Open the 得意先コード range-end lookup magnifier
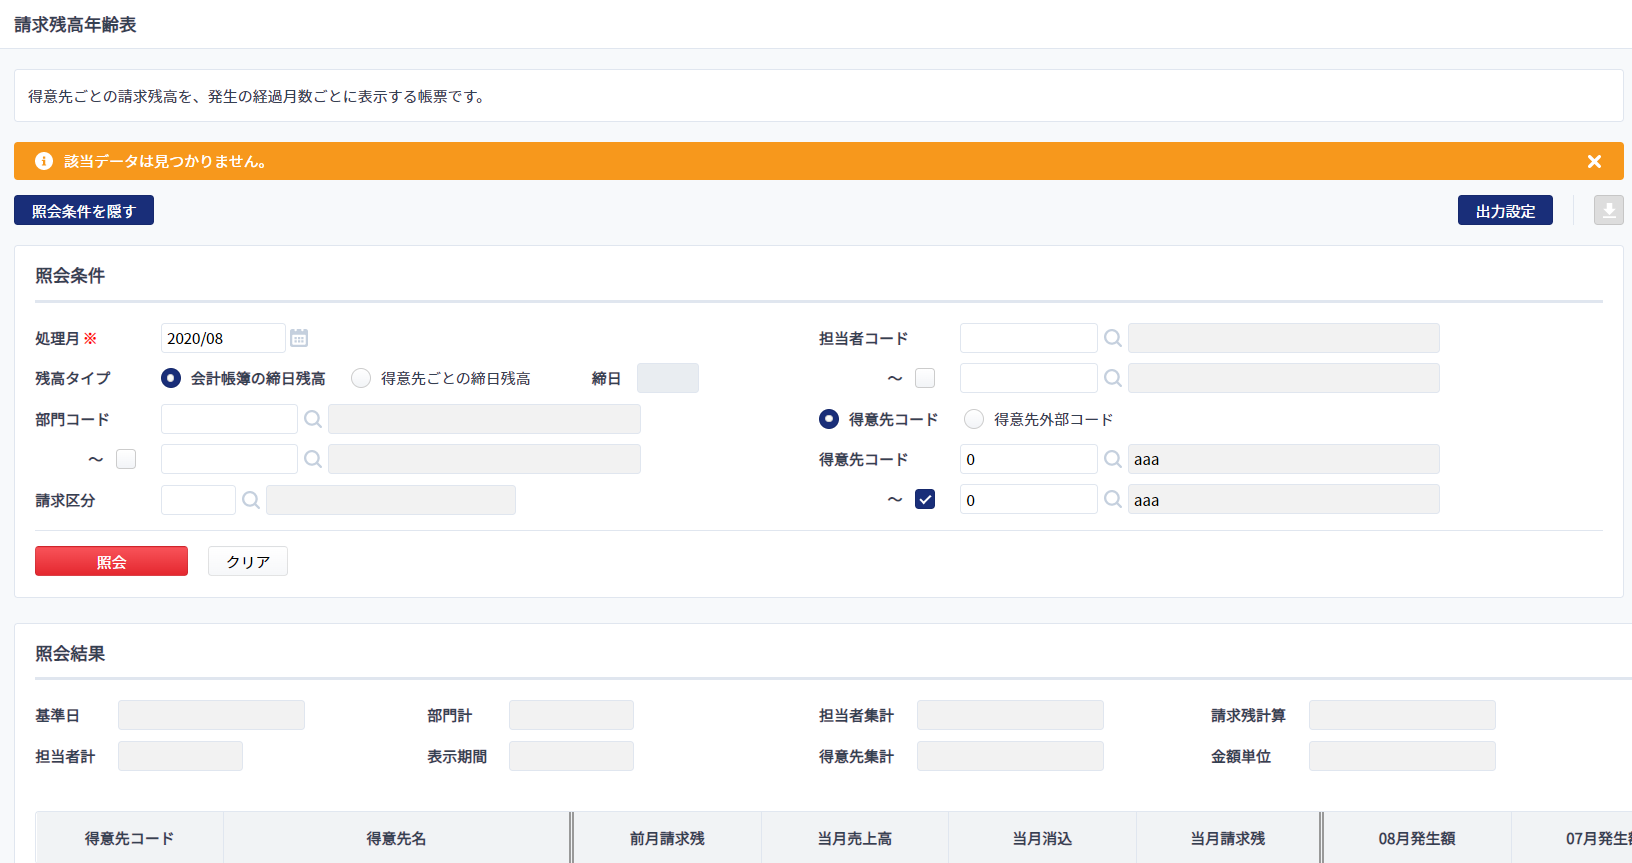Image resolution: width=1632 pixels, height=863 pixels. tap(1113, 499)
